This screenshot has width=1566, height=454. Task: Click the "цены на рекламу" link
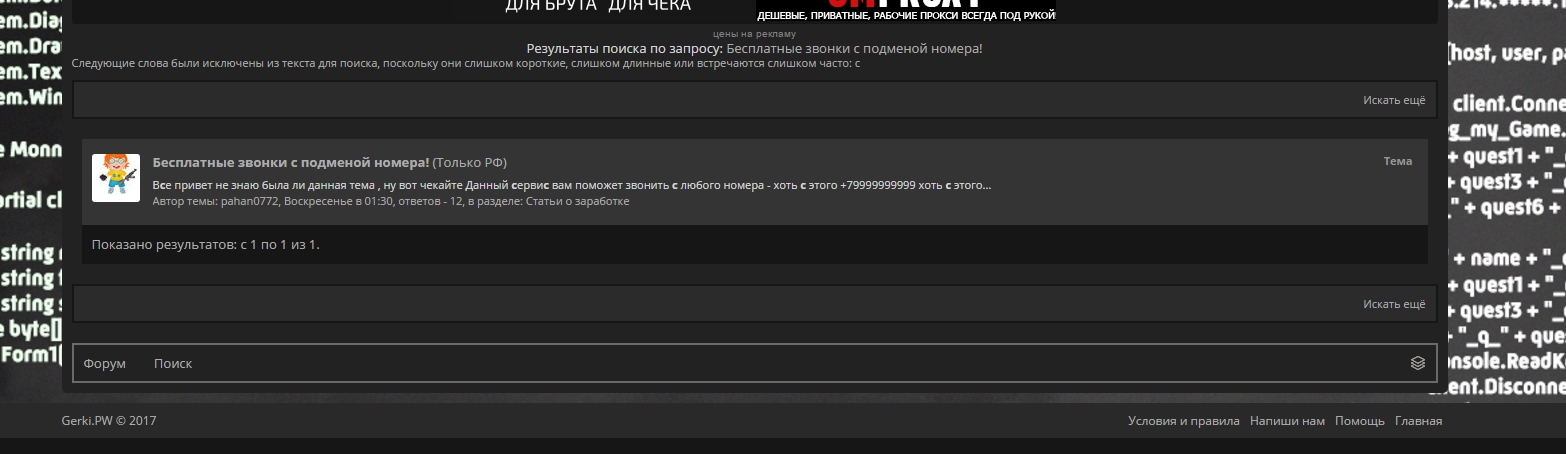pyautogui.click(x=754, y=34)
